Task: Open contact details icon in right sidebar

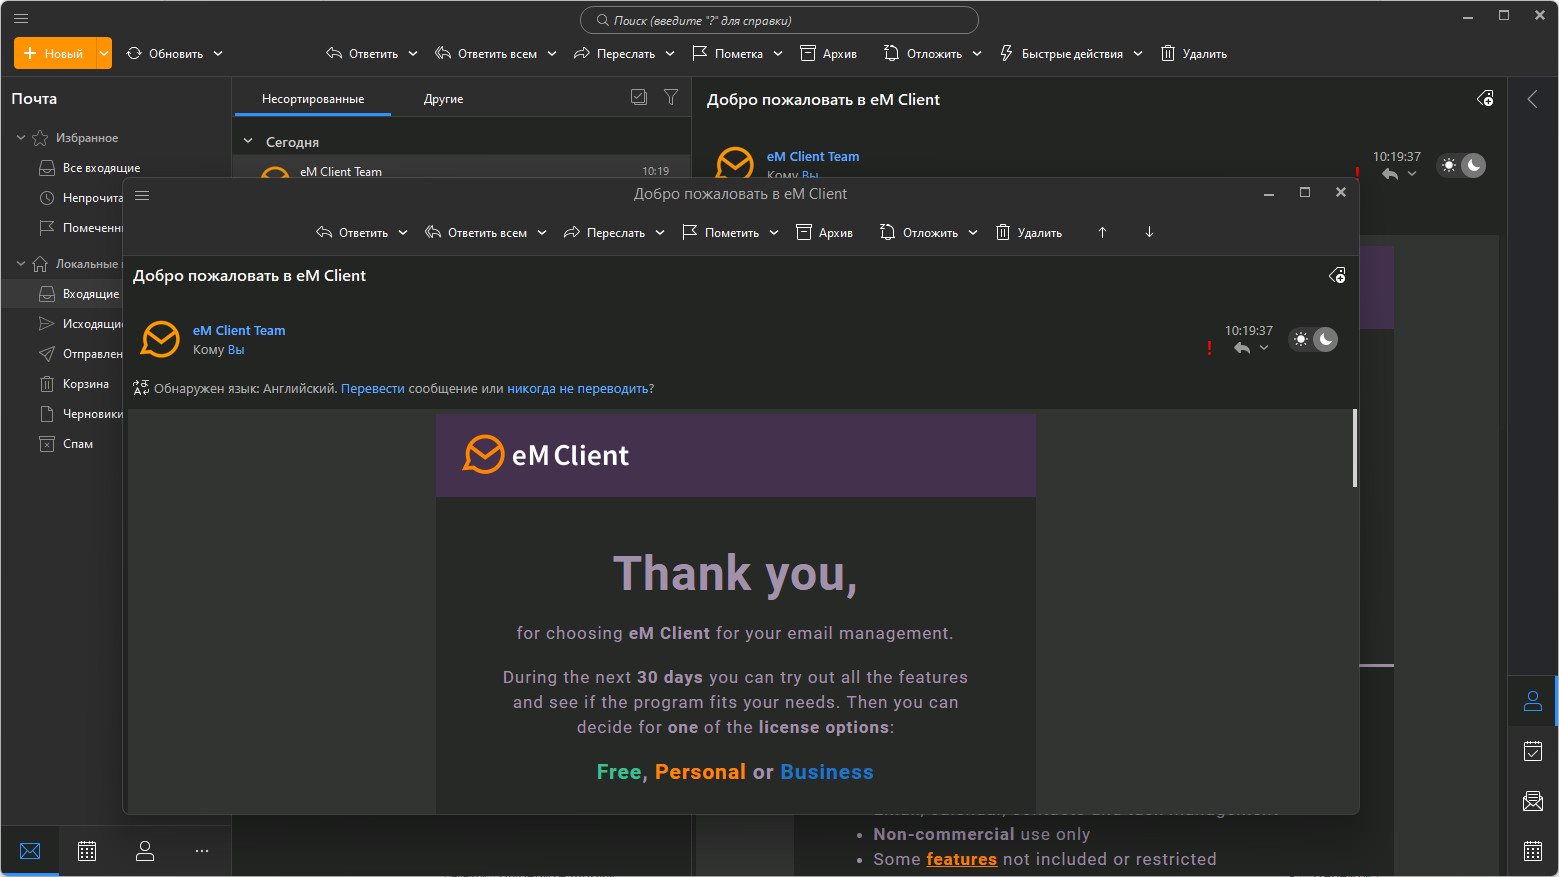Action: [1532, 701]
